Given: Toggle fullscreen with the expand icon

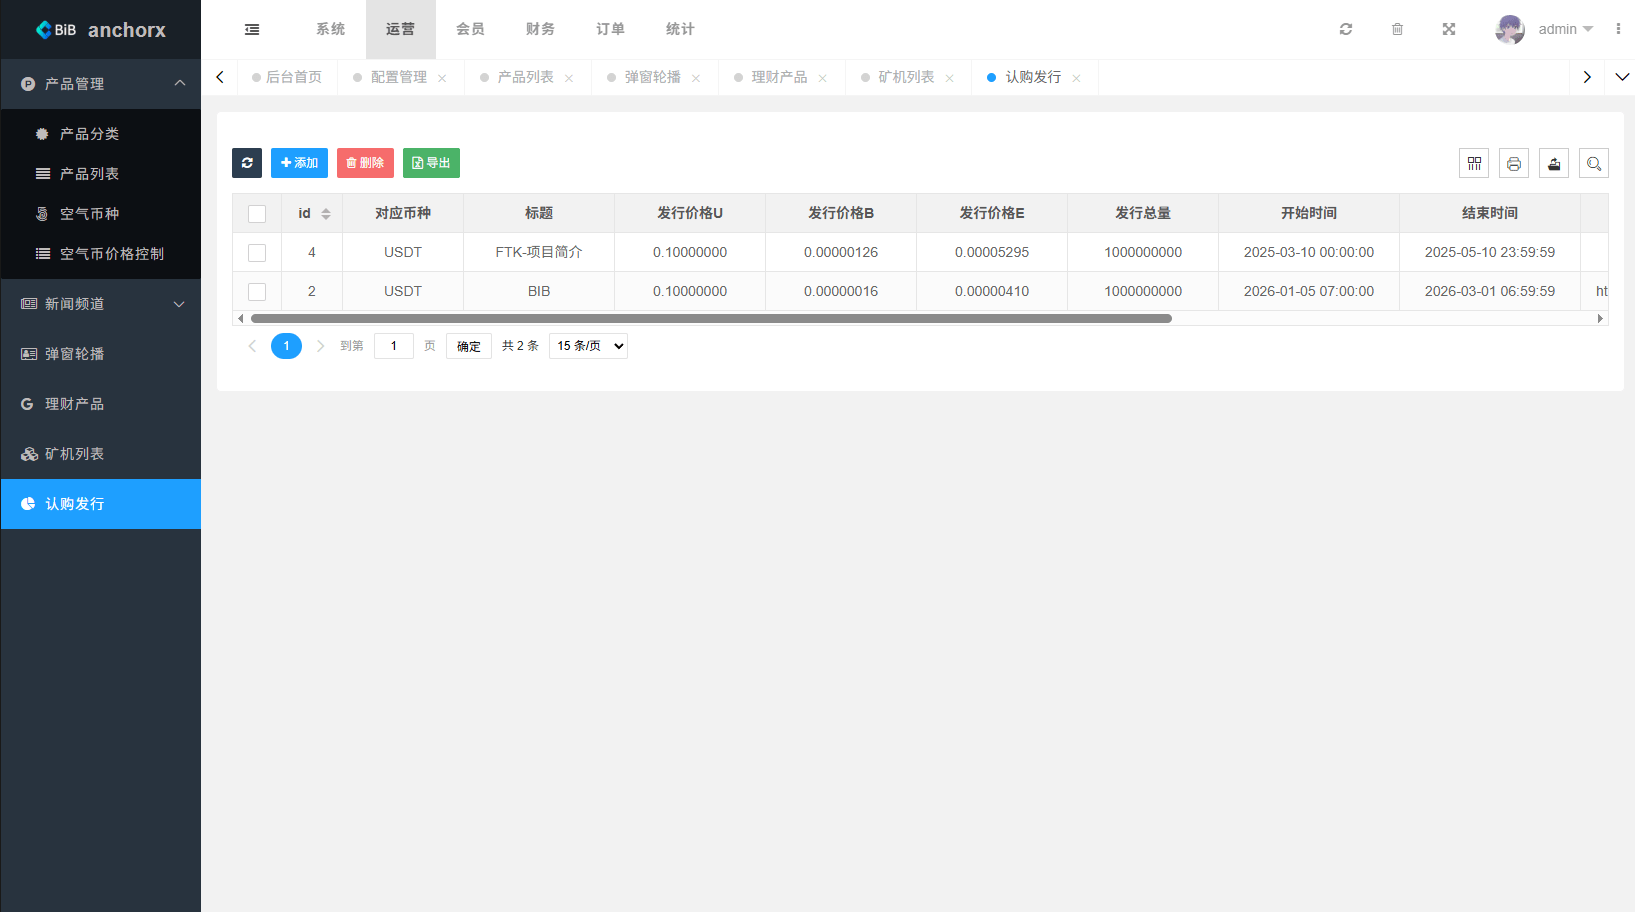Looking at the screenshot, I should click(1449, 29).
